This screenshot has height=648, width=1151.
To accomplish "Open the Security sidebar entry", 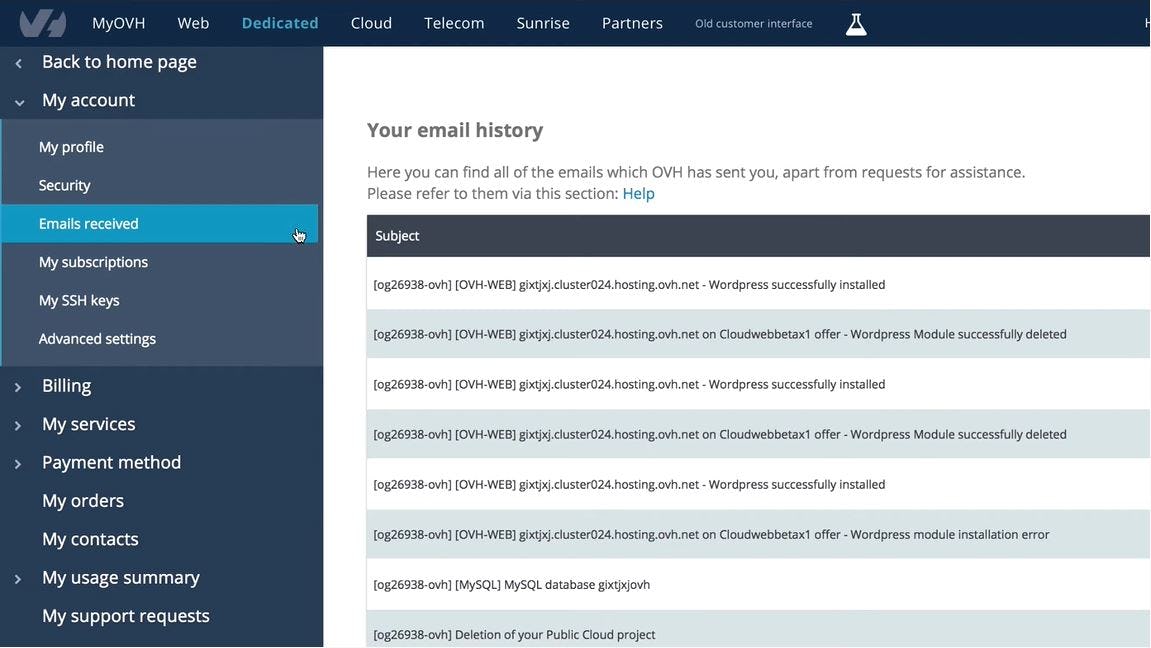I will (x=65, y=186).
